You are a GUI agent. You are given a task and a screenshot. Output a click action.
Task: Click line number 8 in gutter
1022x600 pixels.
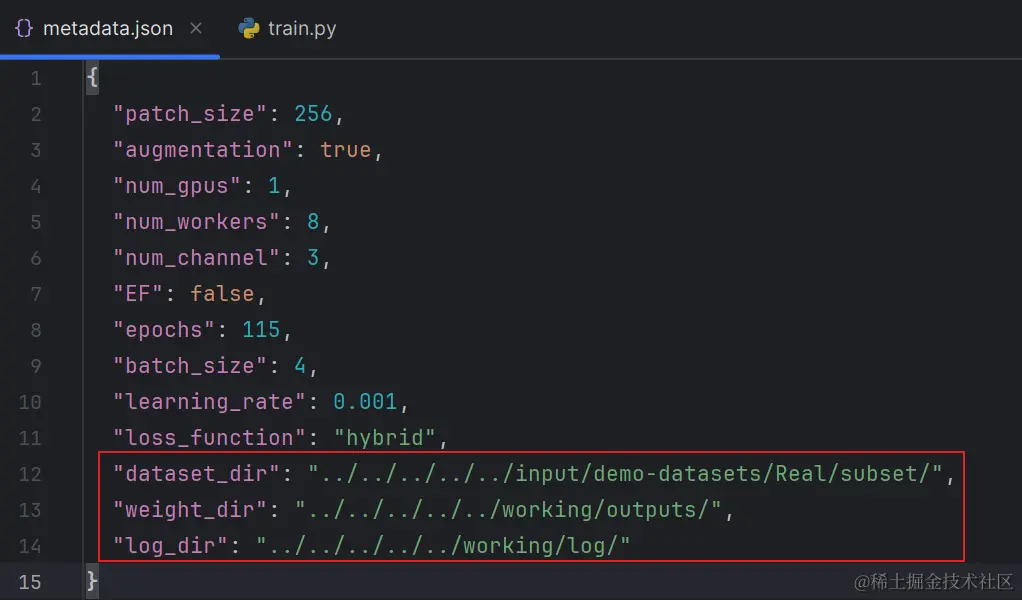click(x=36, y=330)
